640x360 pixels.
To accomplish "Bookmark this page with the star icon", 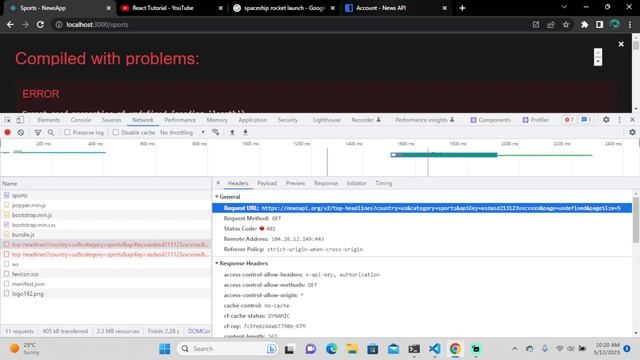I will coord(566,24).
